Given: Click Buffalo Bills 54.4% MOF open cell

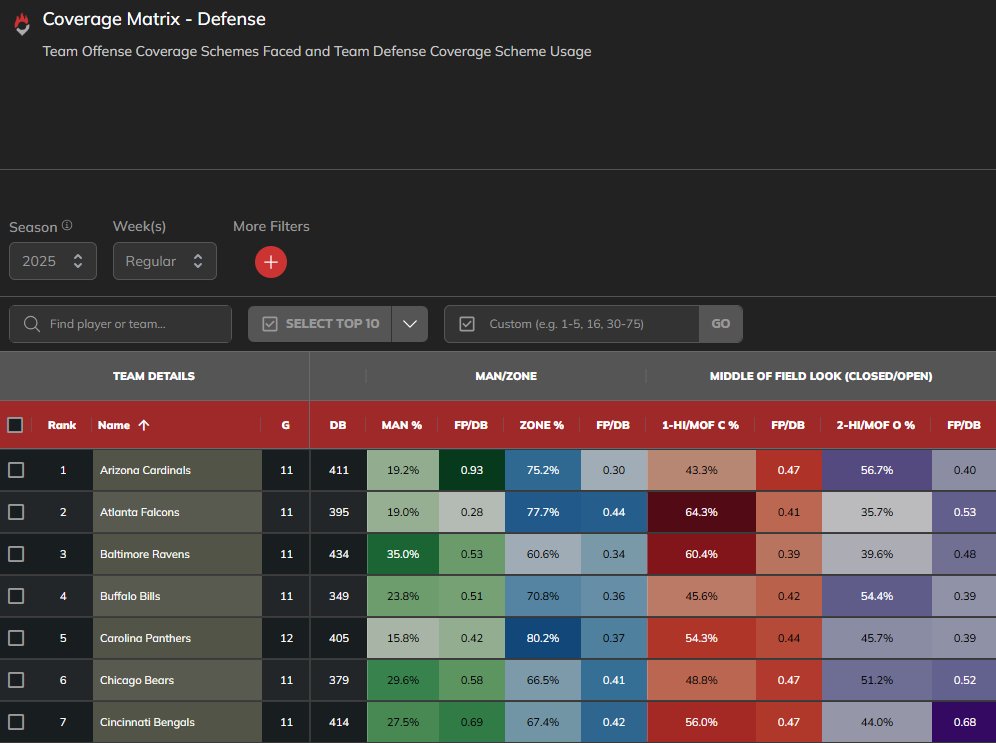Looking at the screenshot, I should point(877,596).
